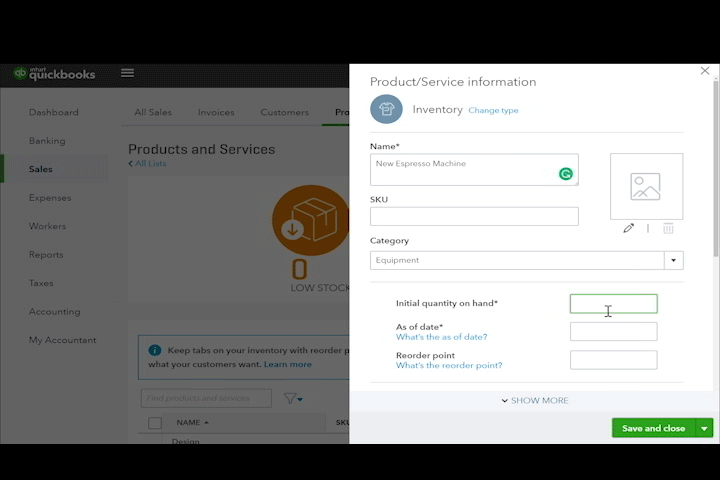Click Change type link

point(493,110)
